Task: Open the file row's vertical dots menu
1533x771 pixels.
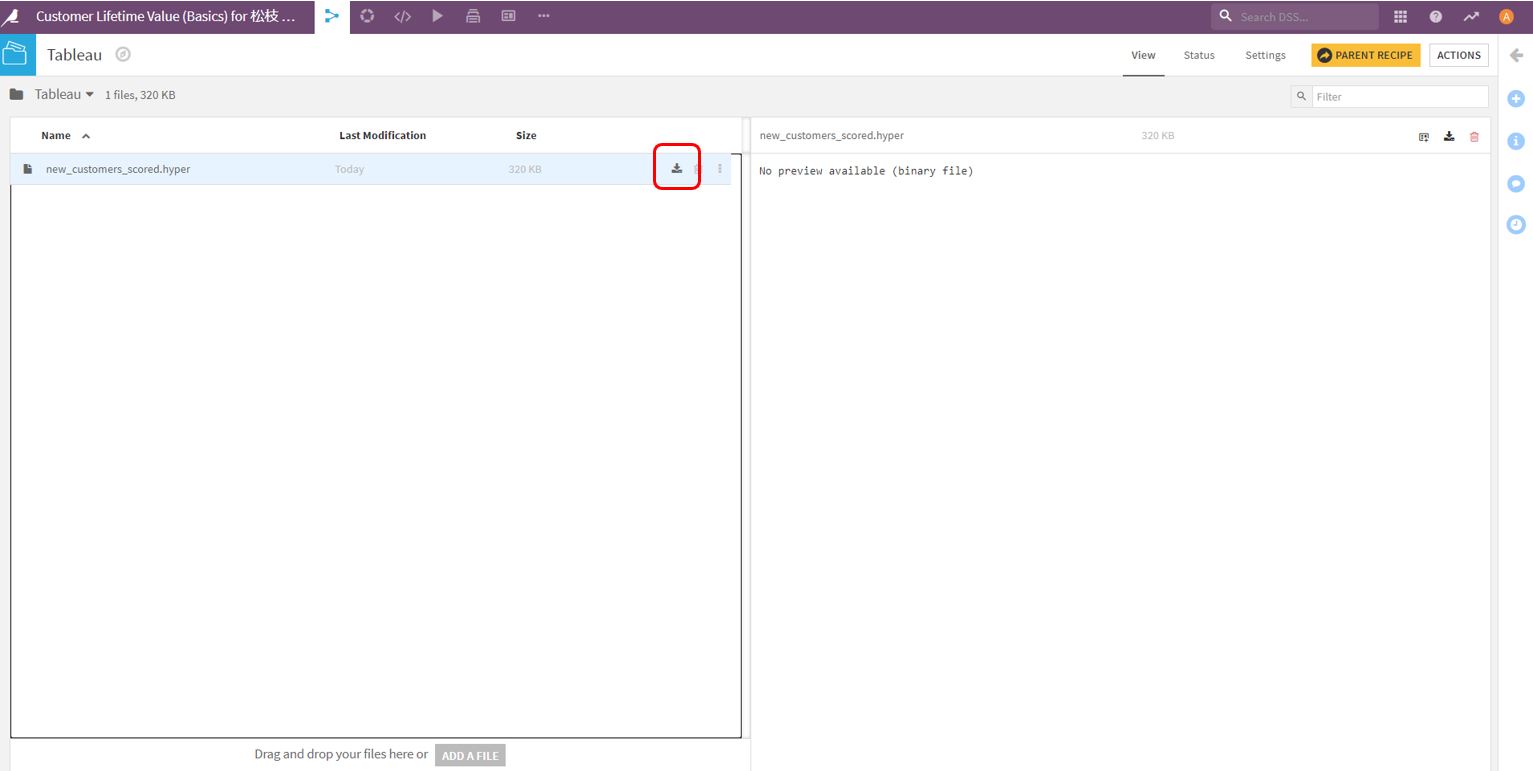Action: pyautogui.click(x=720, y=169)
